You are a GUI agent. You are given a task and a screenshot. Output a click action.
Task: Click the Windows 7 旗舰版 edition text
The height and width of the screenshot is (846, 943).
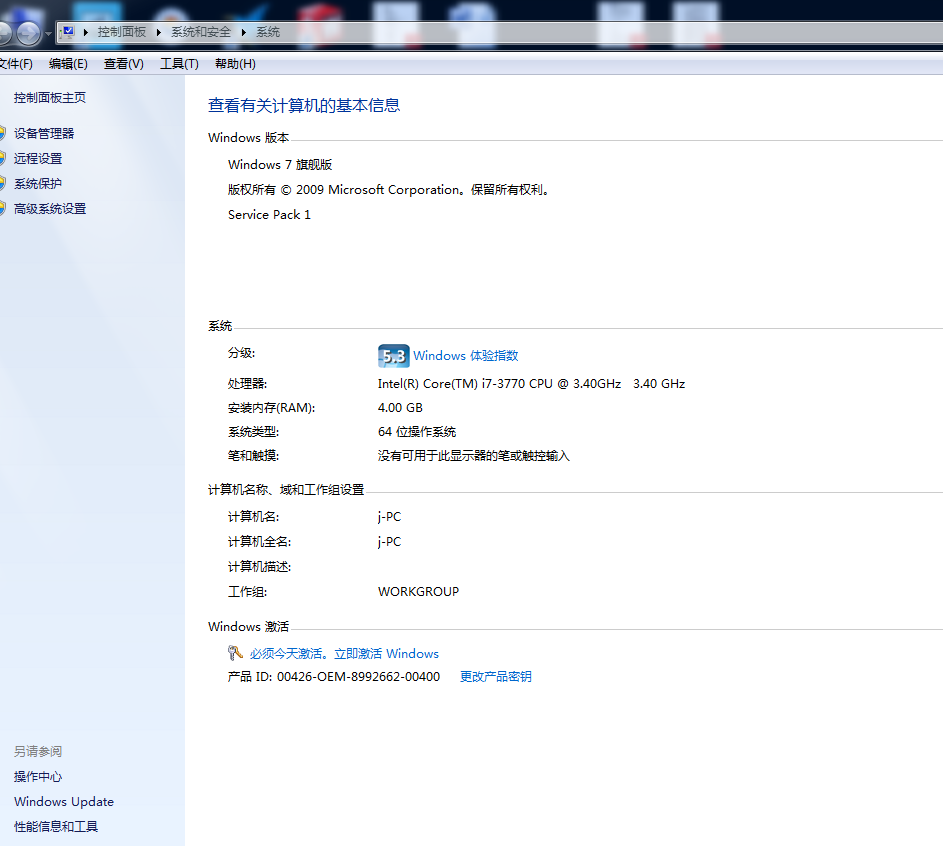[280, 165]
